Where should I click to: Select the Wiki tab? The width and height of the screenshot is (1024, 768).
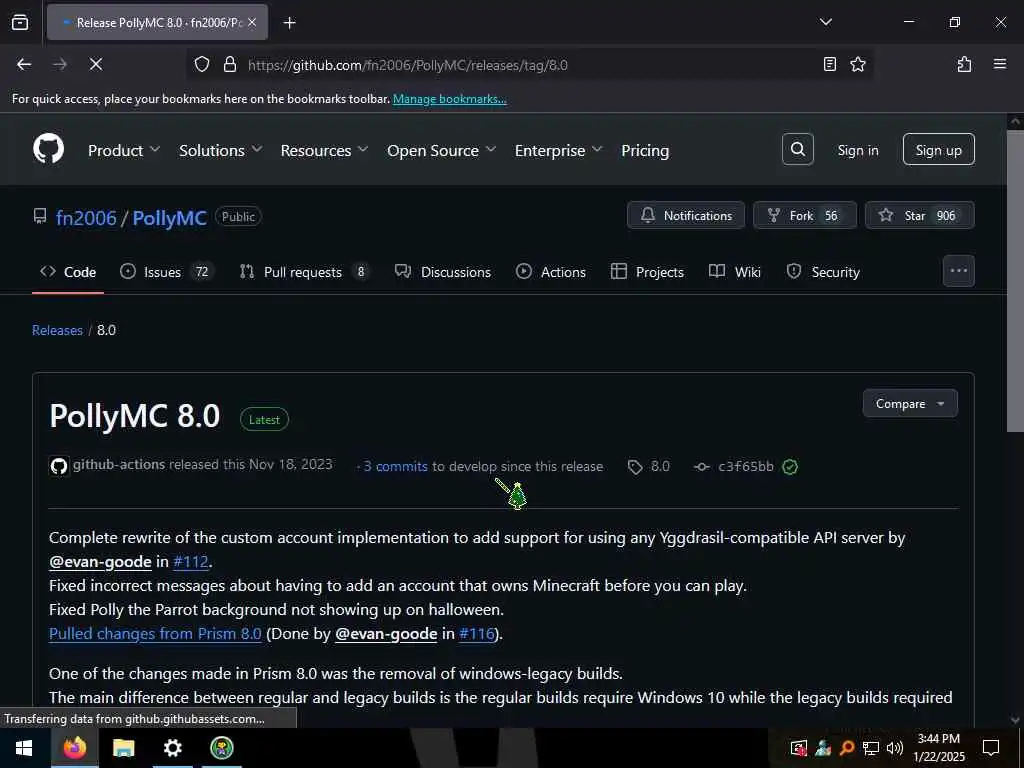tap(735, 272)
